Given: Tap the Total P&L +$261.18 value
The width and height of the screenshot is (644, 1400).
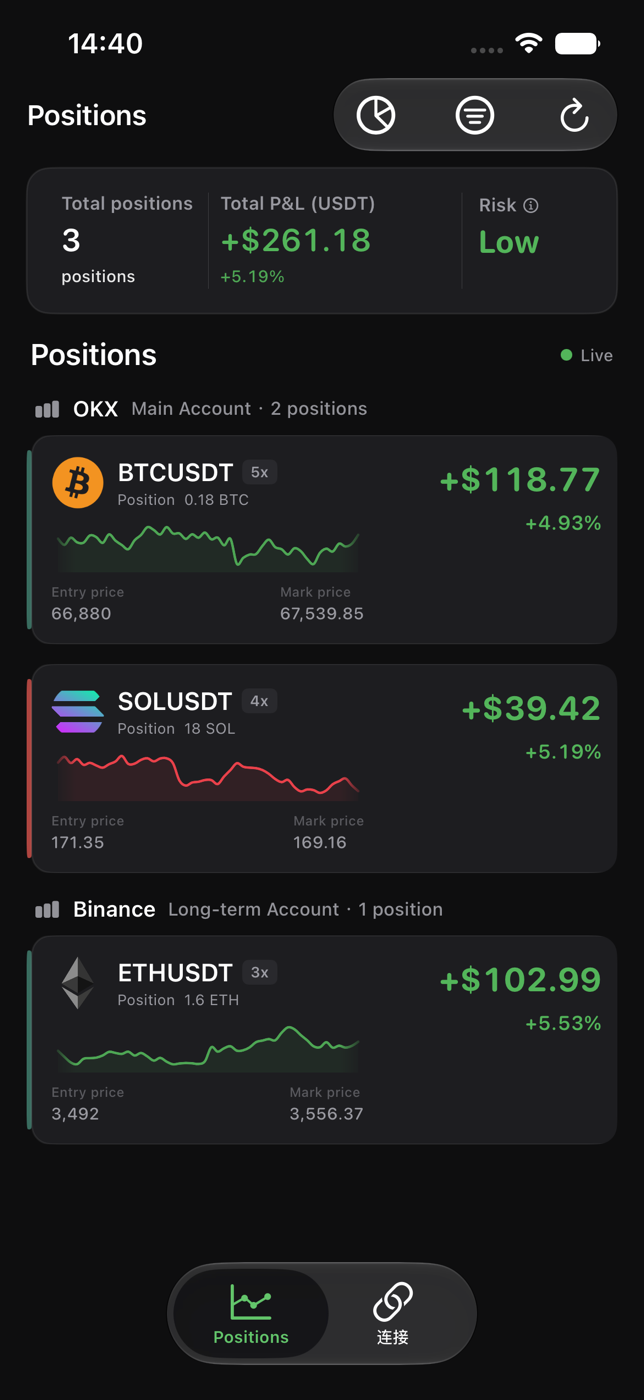Looking at the screenshot, I should pos(295,240).
